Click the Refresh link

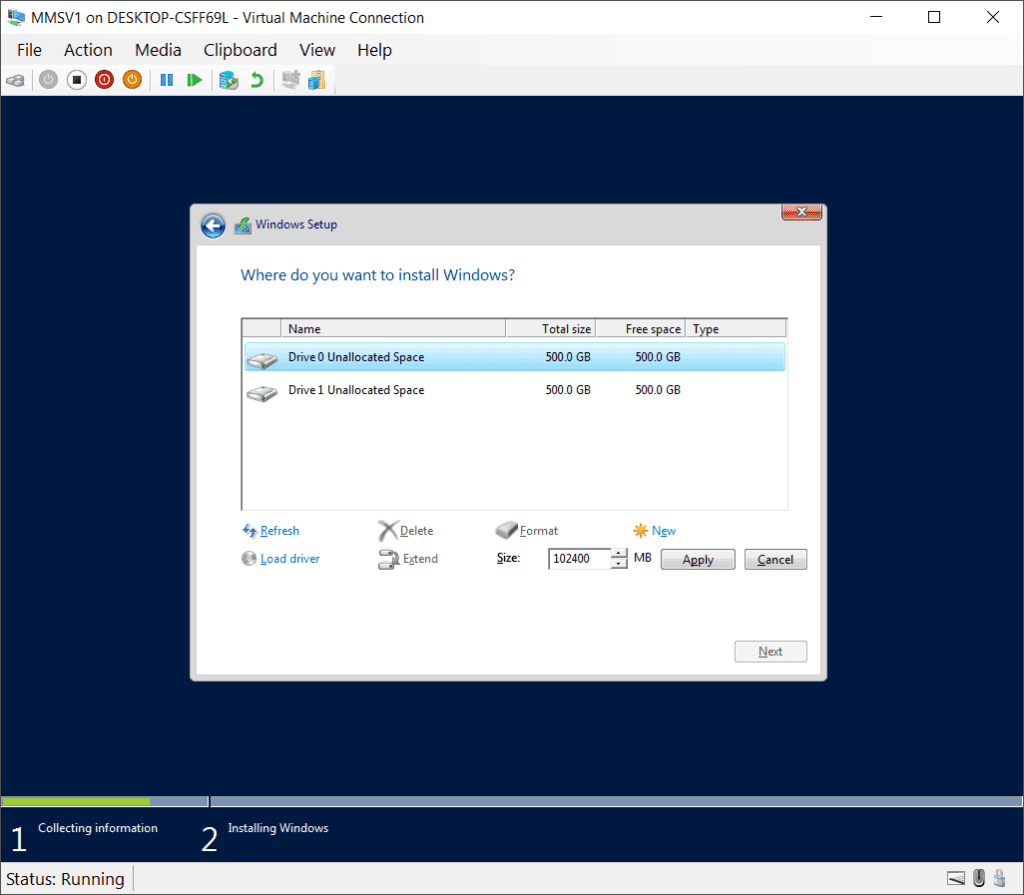tap(280, 530)
